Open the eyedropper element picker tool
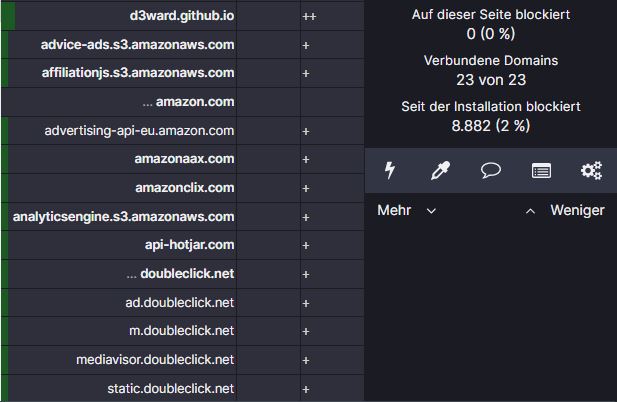The width and height of the screenshot is (617, 402). [440, 170]
